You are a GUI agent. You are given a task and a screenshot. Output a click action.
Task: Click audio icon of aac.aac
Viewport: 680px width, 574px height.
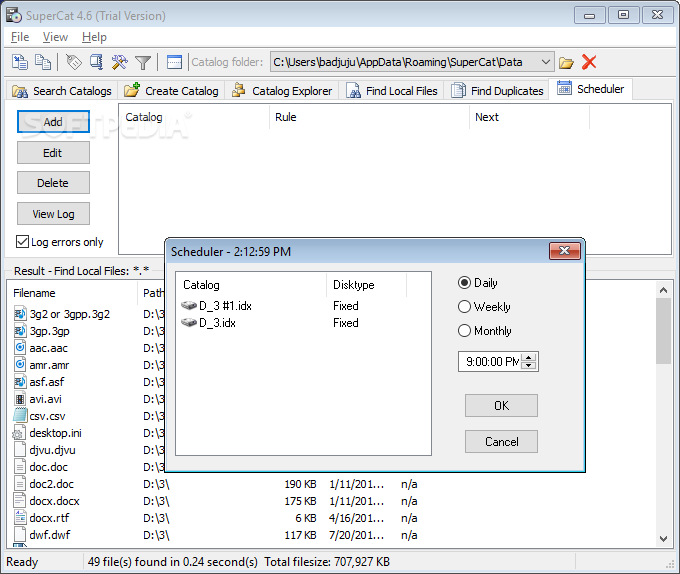pyautogui.click(x=20, y=347)
